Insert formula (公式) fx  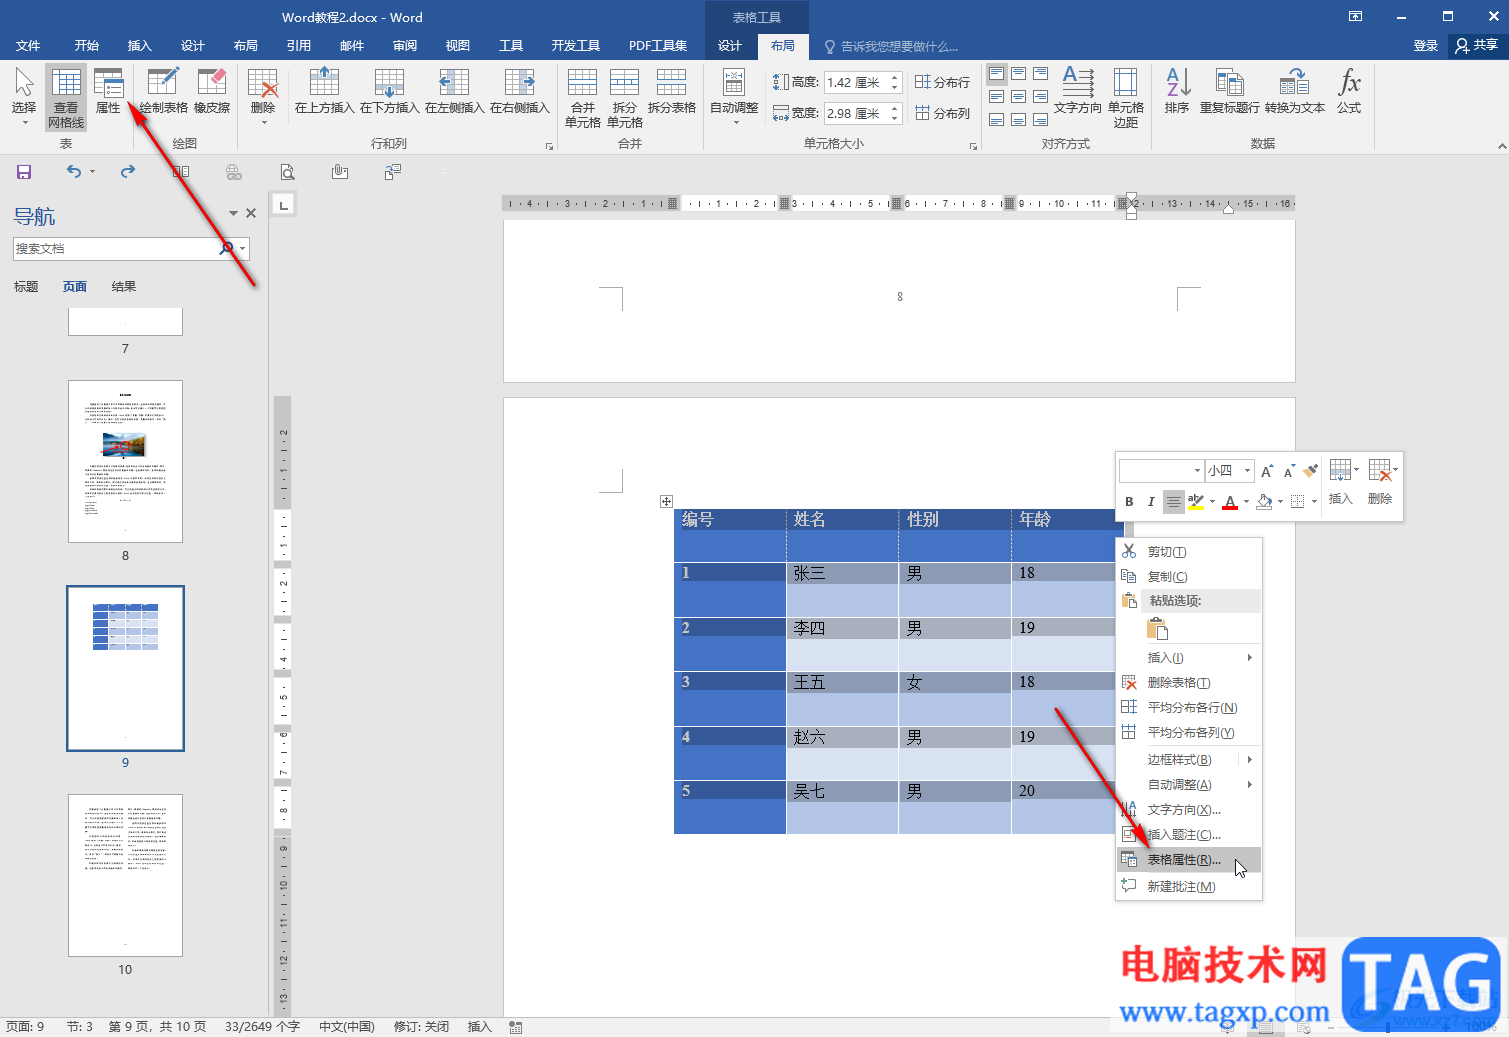click(x=1349, y=91)
